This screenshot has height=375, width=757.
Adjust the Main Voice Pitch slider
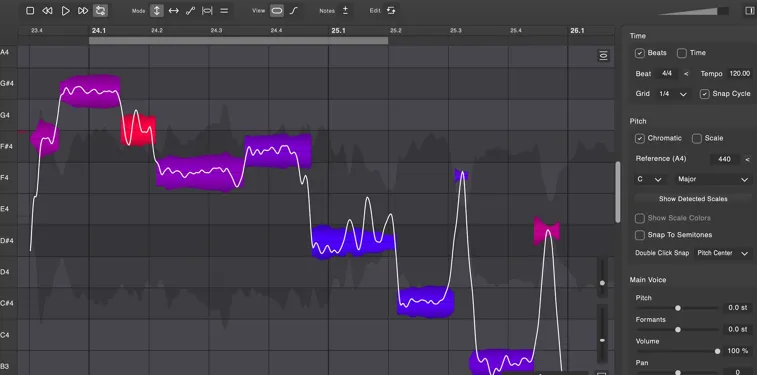[678, 308]
